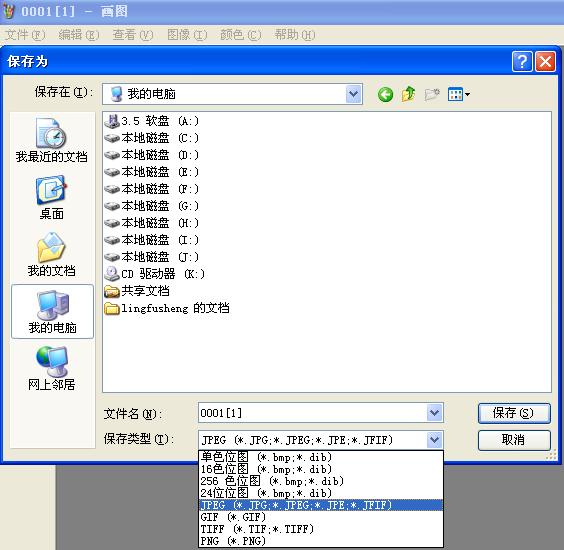Select 本地磁盘 (D:) in the list
This screenshot has height=550, width=564.
(x=151, y=155)
